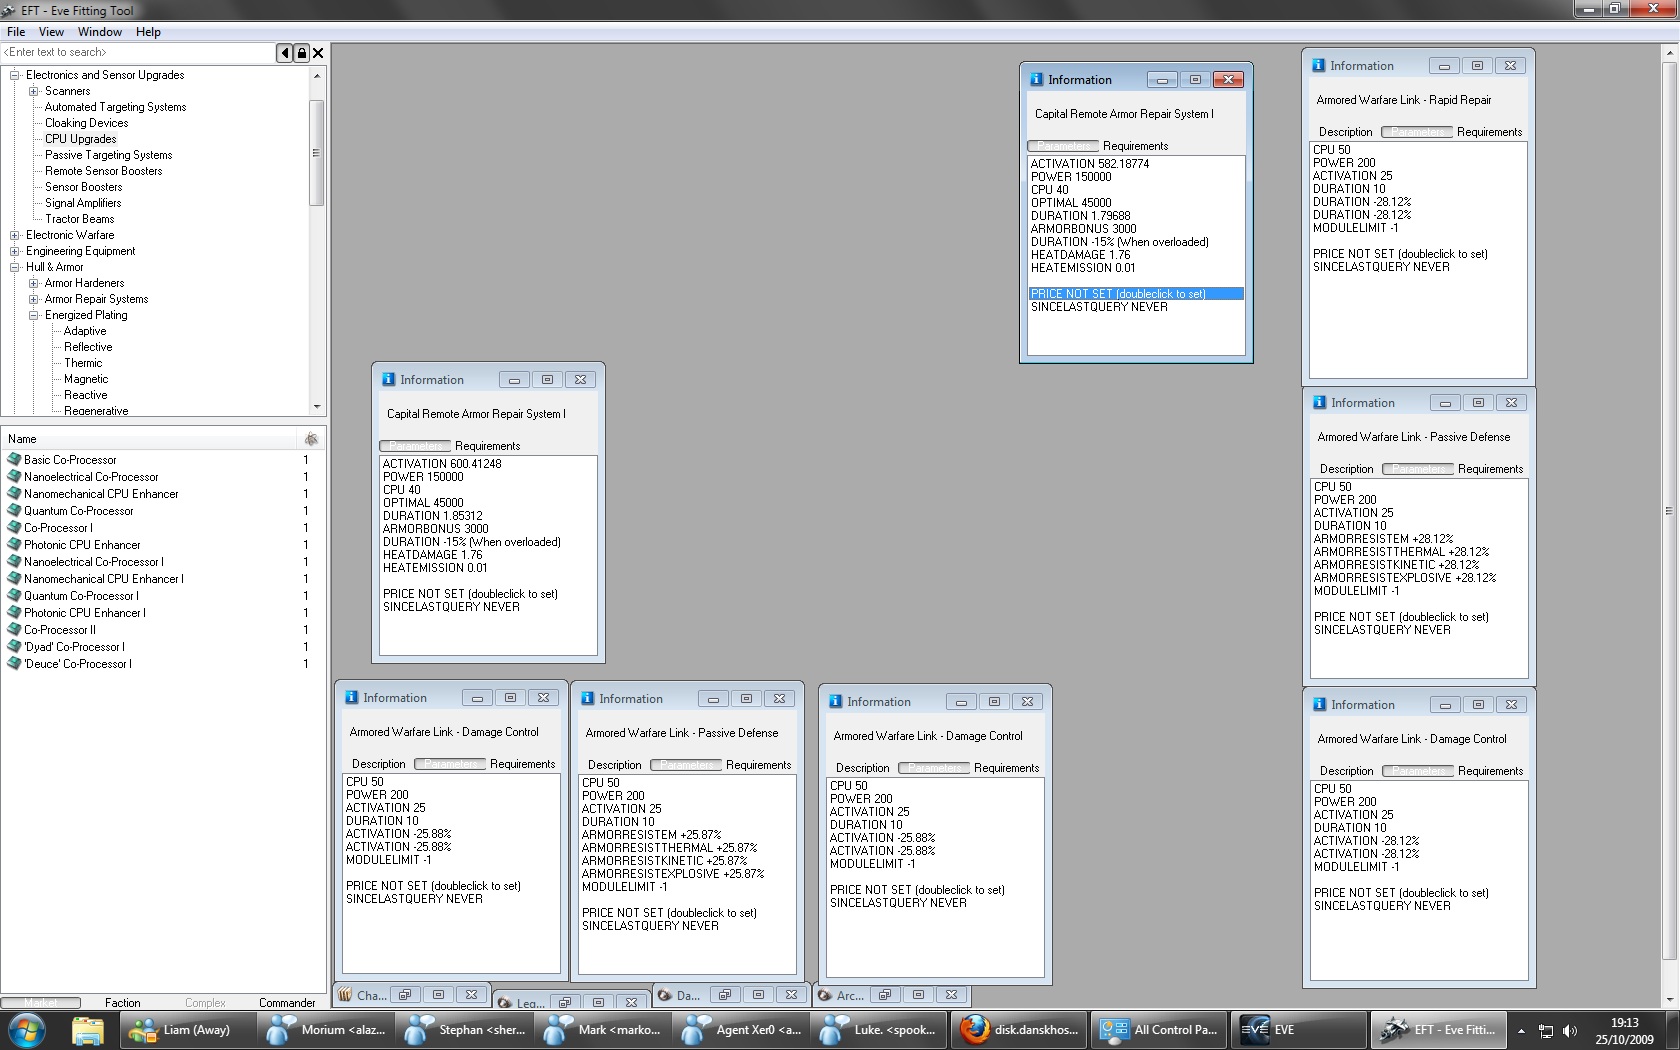Screen dimensions: 1680x1050
Task: Select the highlighted PRICE NOT SET row
Action: [x=1136, y=294]
